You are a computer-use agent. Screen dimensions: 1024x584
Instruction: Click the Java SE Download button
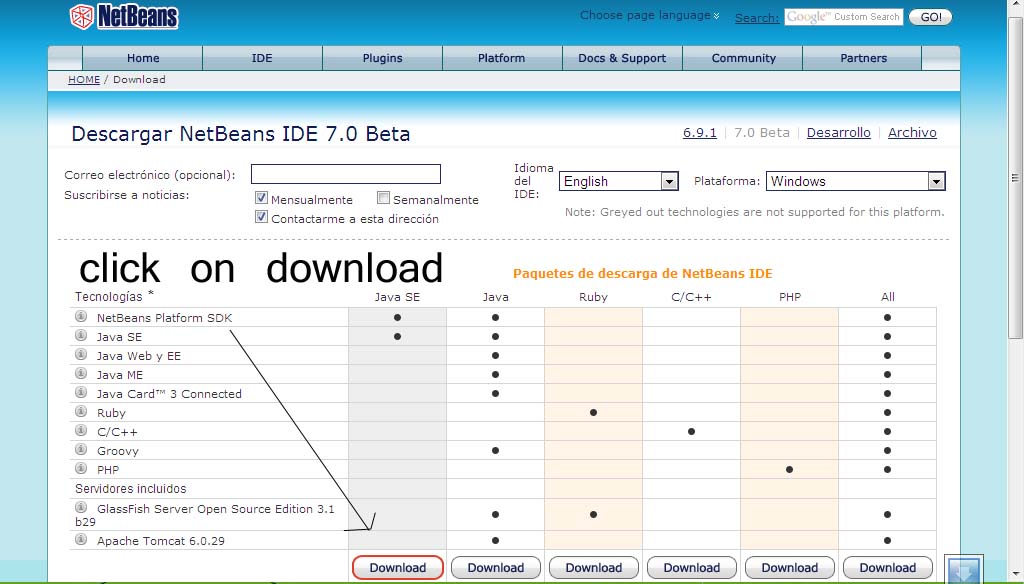(x=398, y=568)
